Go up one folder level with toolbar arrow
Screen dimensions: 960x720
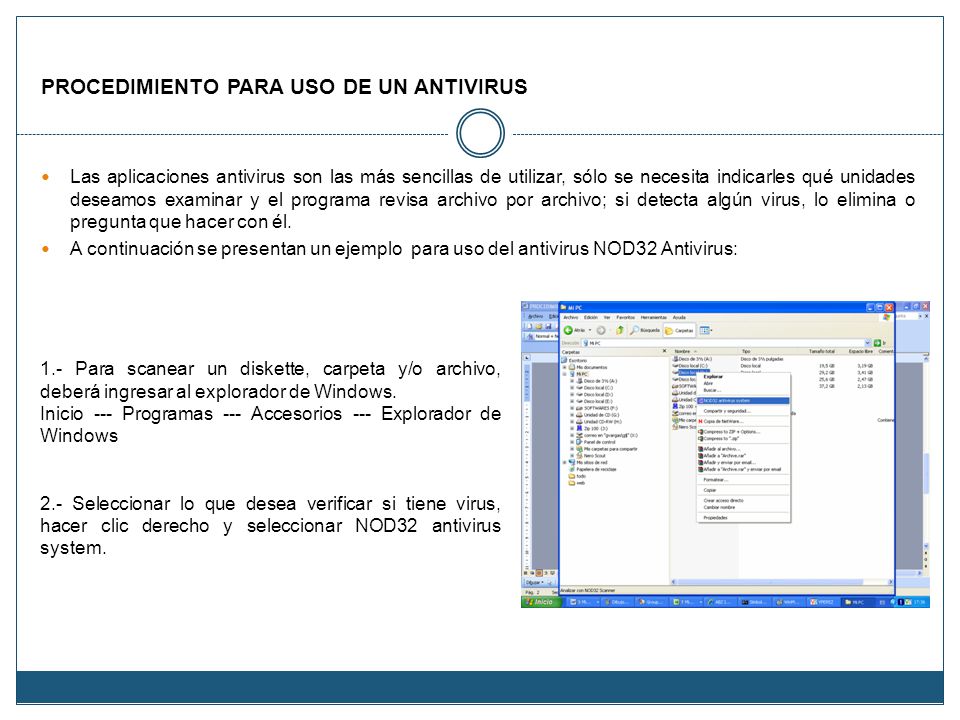pos(619,330)
